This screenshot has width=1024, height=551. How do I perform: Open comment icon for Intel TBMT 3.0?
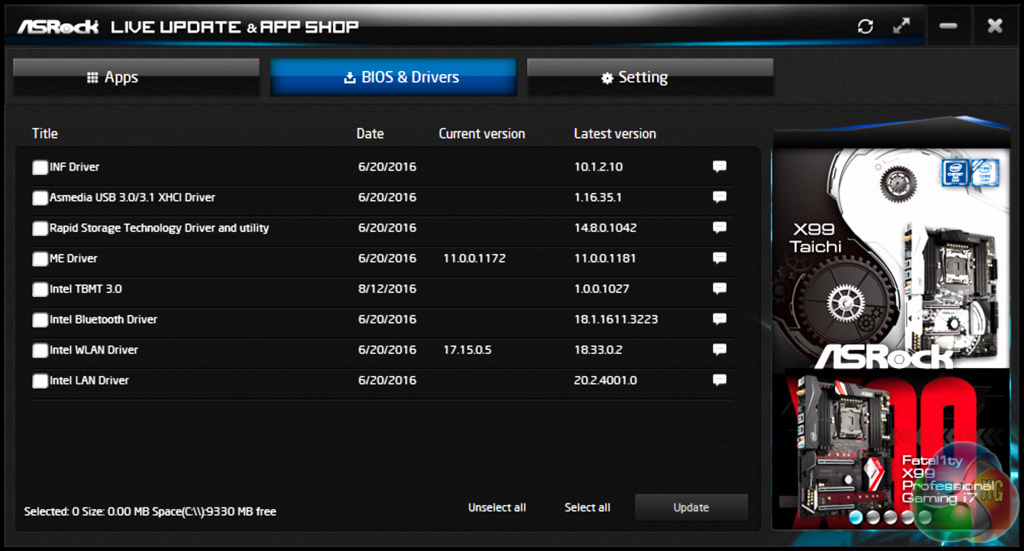[720, 289]
